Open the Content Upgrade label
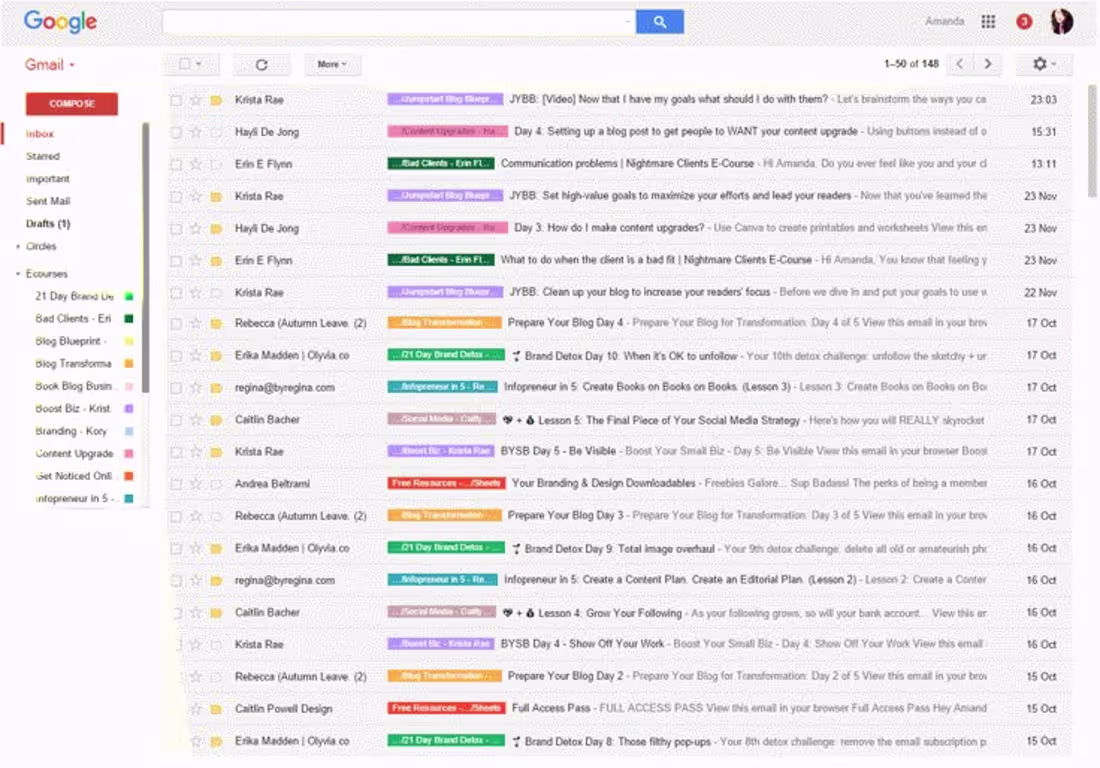1100x768 pixels. pyautogui.click(x=74, y=454)
